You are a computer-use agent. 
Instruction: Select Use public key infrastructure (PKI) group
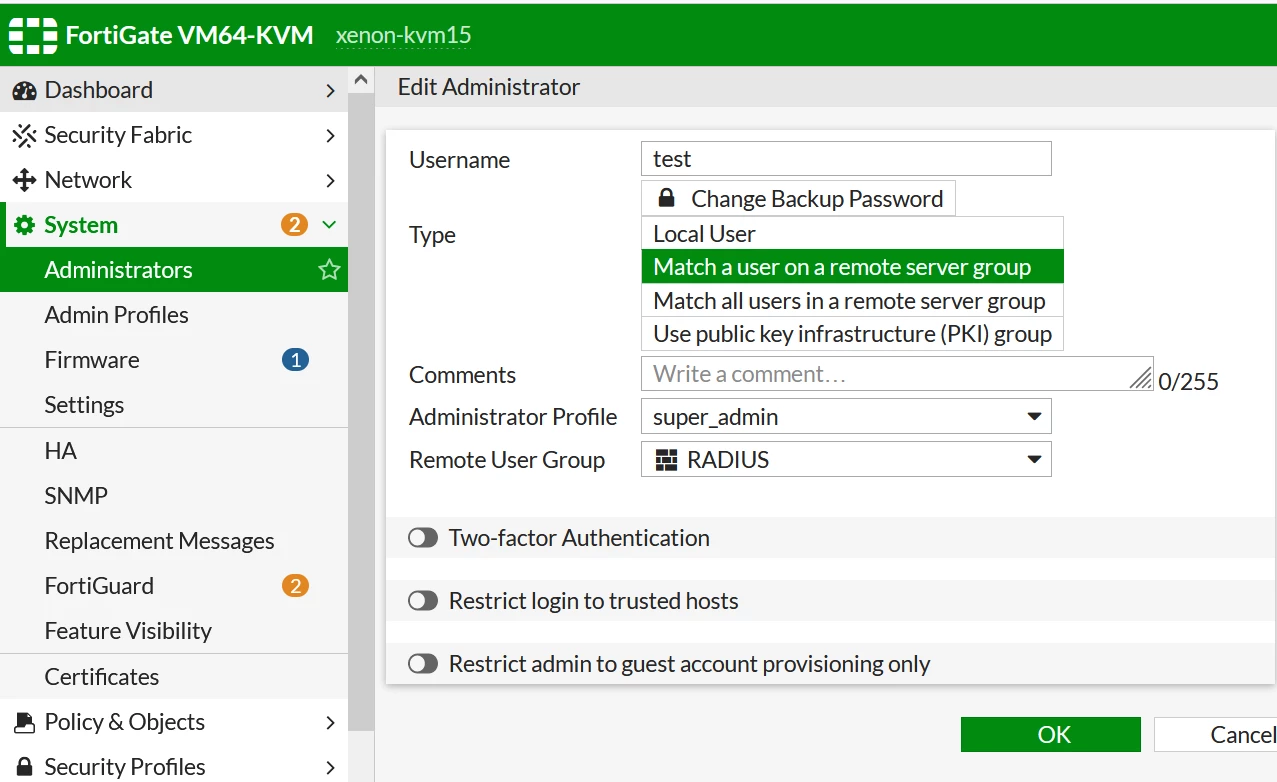click(x=852, y=334)
